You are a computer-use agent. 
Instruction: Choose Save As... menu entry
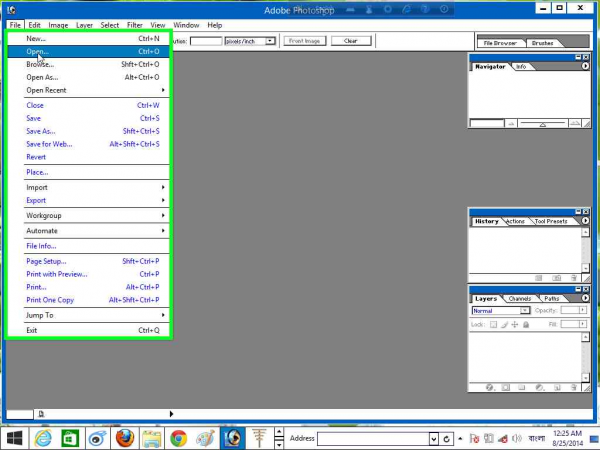tap(88, 131)
